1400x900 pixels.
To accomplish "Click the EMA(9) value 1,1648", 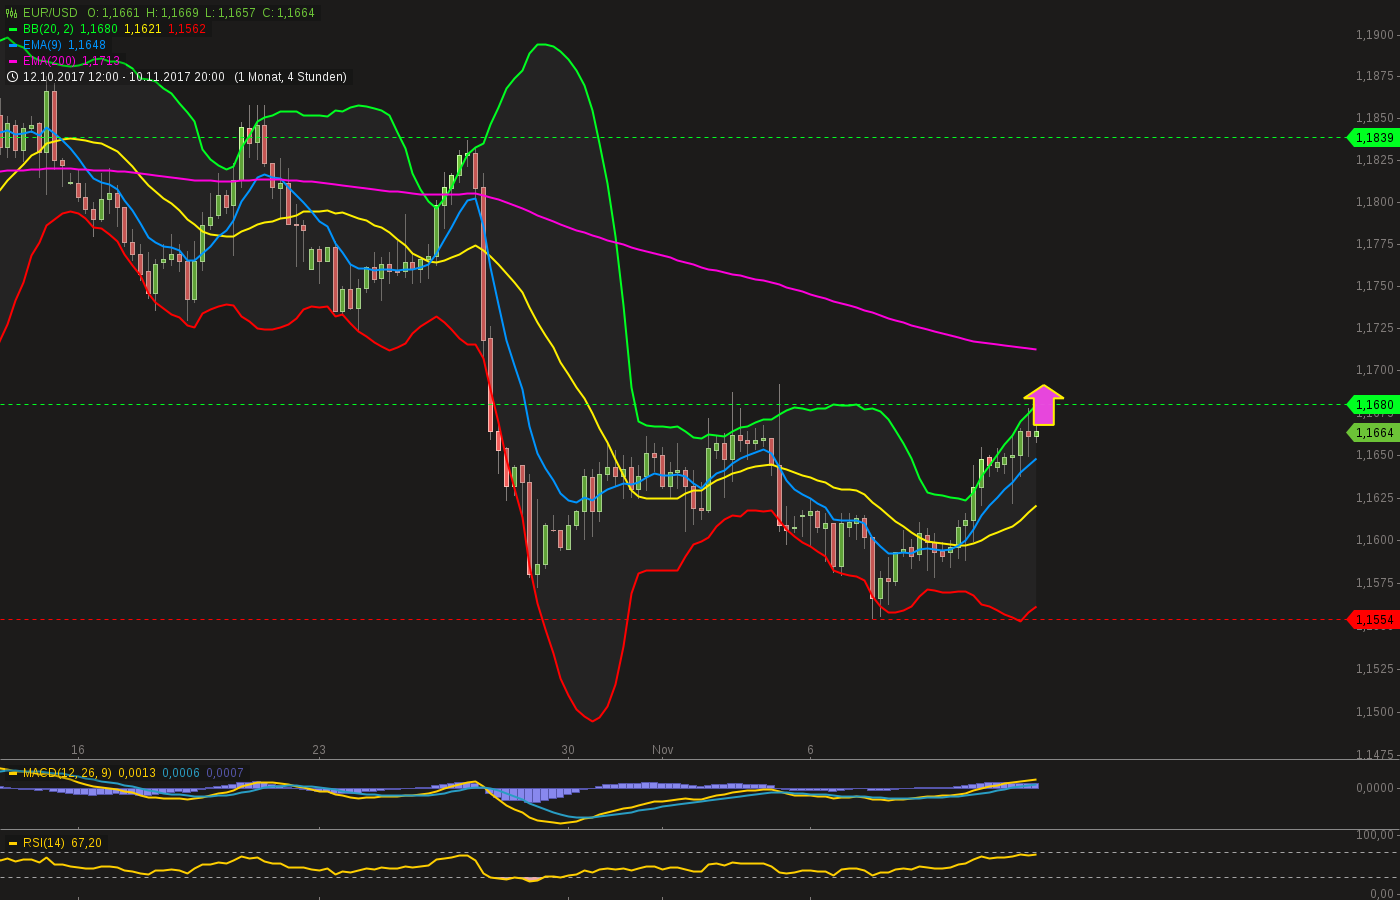I will pyautogui.click(x=87, y=45).
